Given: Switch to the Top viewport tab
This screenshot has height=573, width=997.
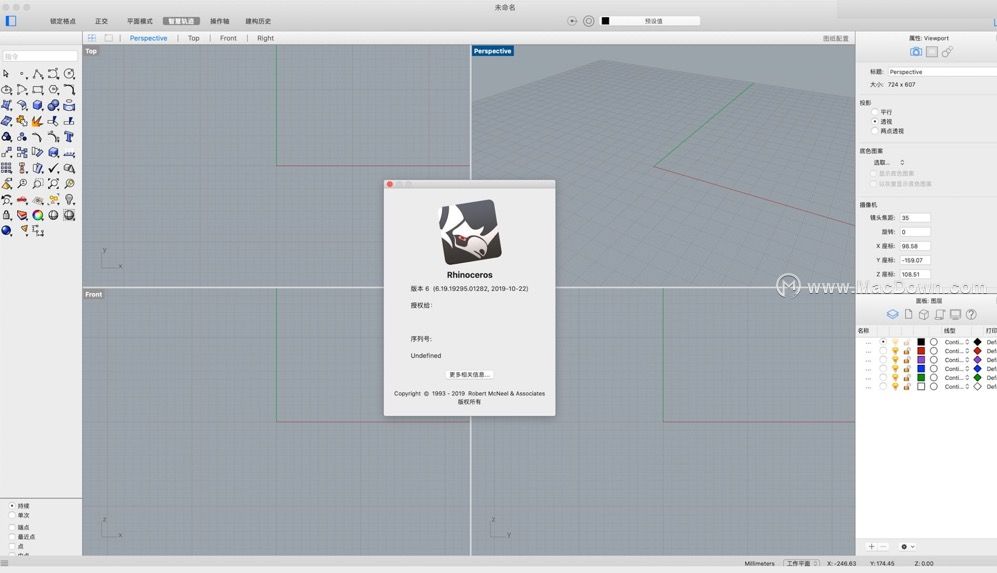Looking at the screenshot, I should tap(193, 38).
